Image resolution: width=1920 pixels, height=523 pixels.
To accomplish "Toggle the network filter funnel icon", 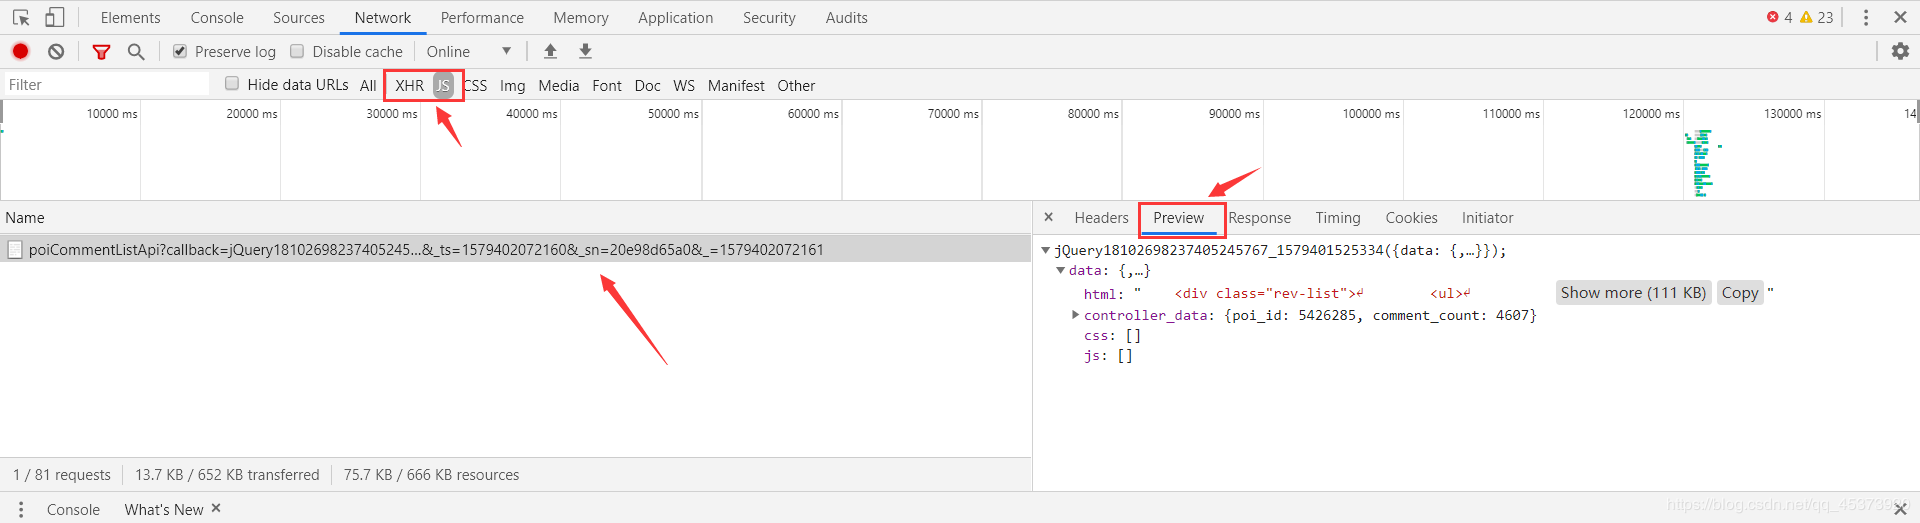I will pos(101,51).
